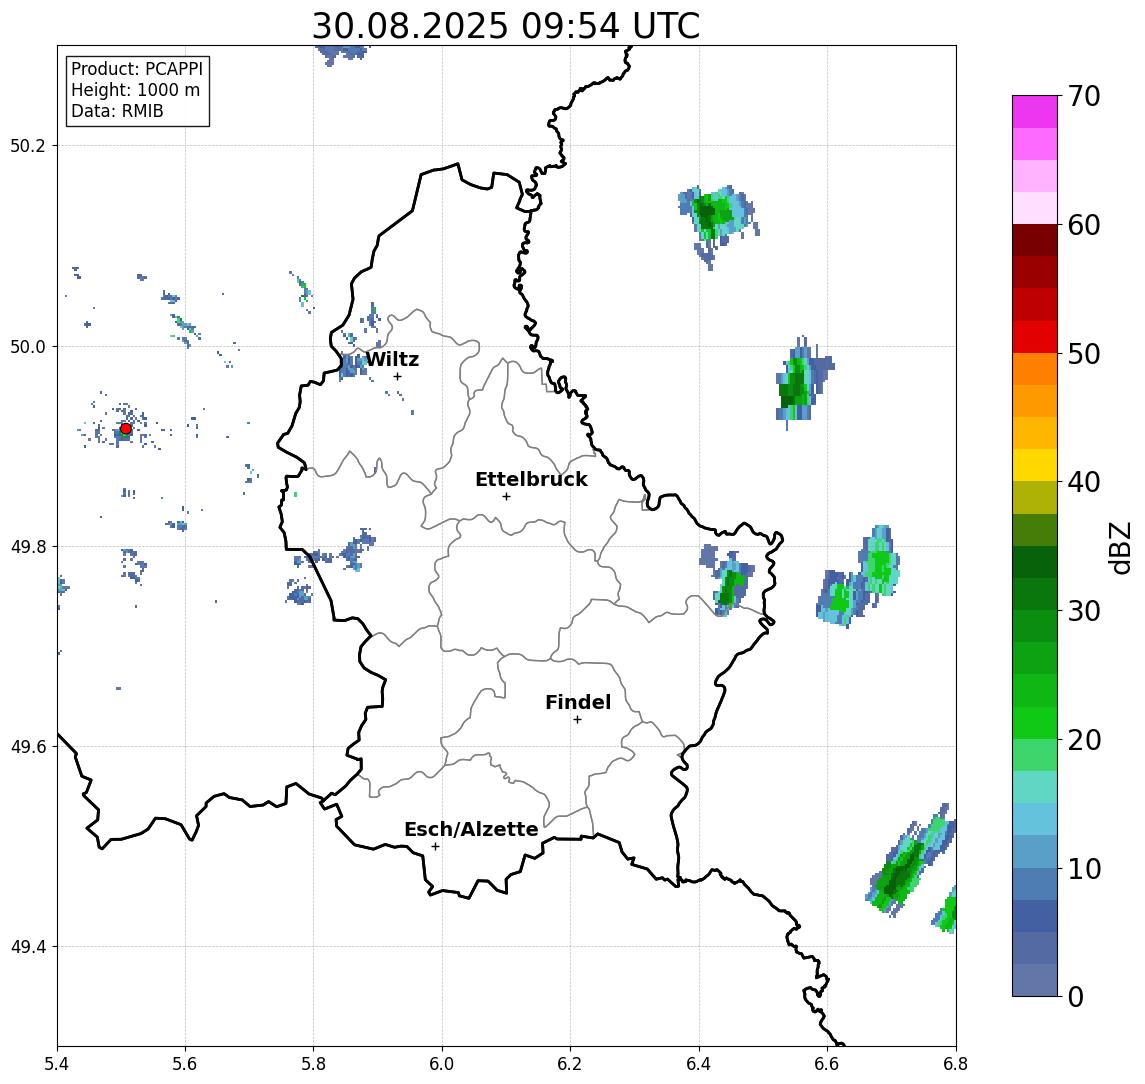Click the magenta swatch at top of colorbar
The width and height of the screenshot is (1145, 1084).
tap(1035, 112)
